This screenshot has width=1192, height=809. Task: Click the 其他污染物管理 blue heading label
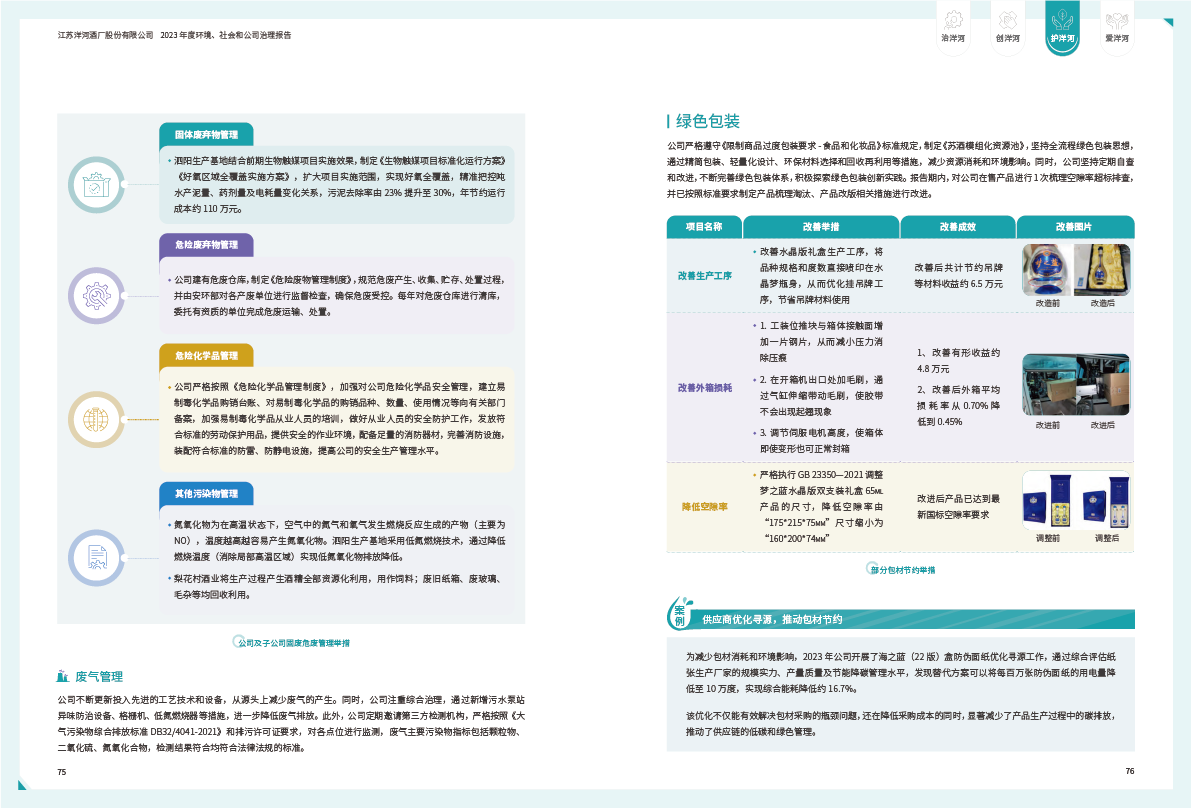click(x=206, y=494)
